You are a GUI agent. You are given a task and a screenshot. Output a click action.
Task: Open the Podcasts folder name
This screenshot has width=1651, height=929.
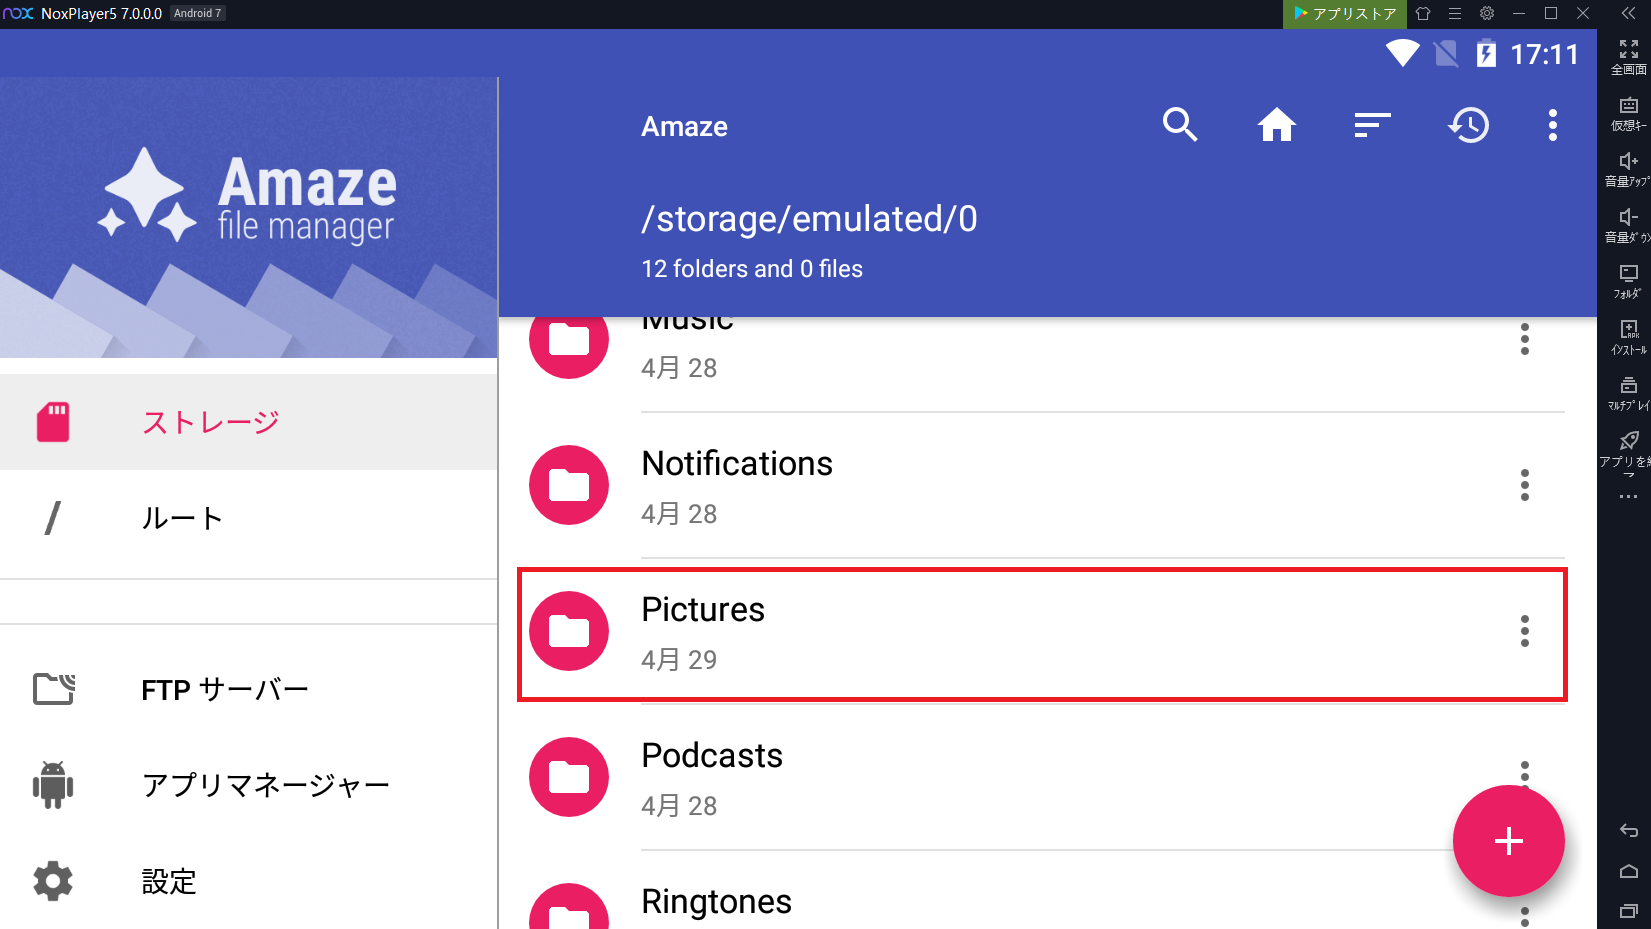[712, 756]
